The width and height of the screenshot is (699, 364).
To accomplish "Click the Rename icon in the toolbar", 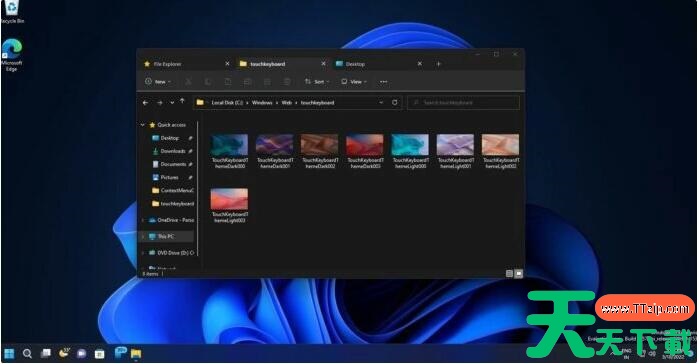I will 247,82.
